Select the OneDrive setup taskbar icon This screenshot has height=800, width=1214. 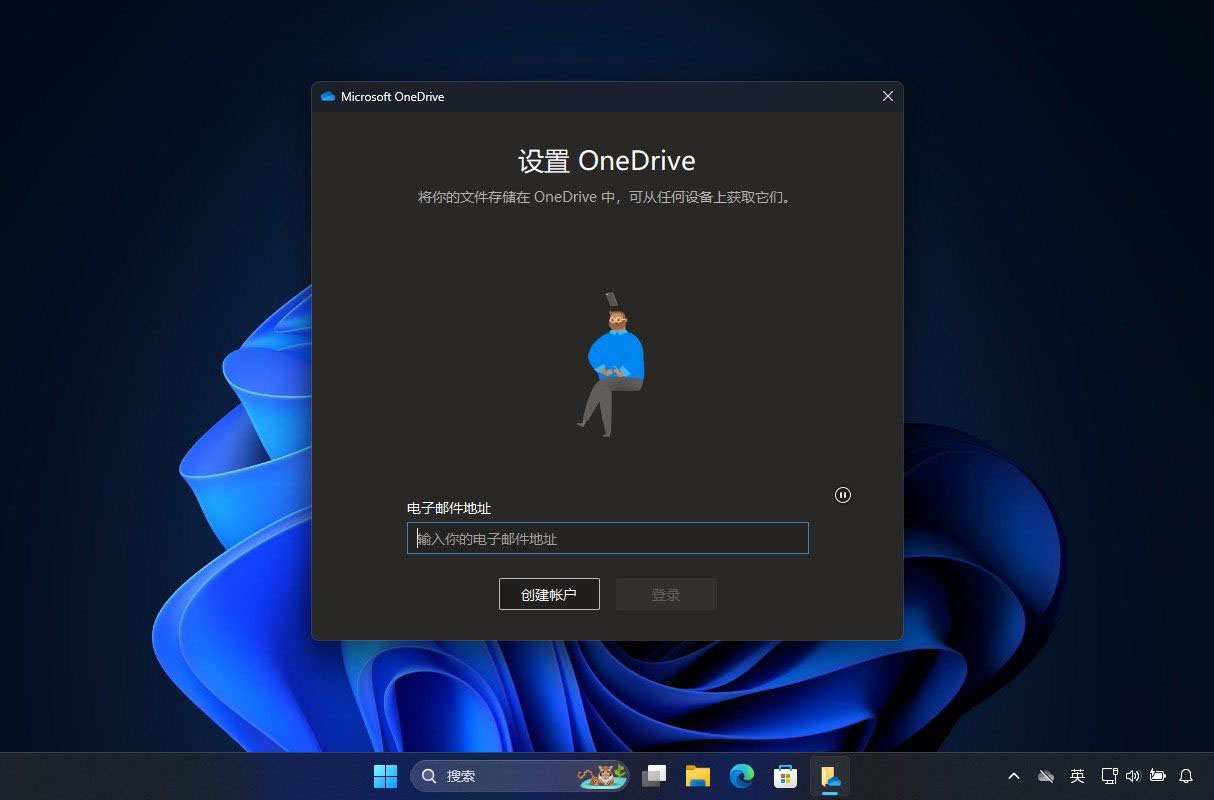(x=829, y=776)
